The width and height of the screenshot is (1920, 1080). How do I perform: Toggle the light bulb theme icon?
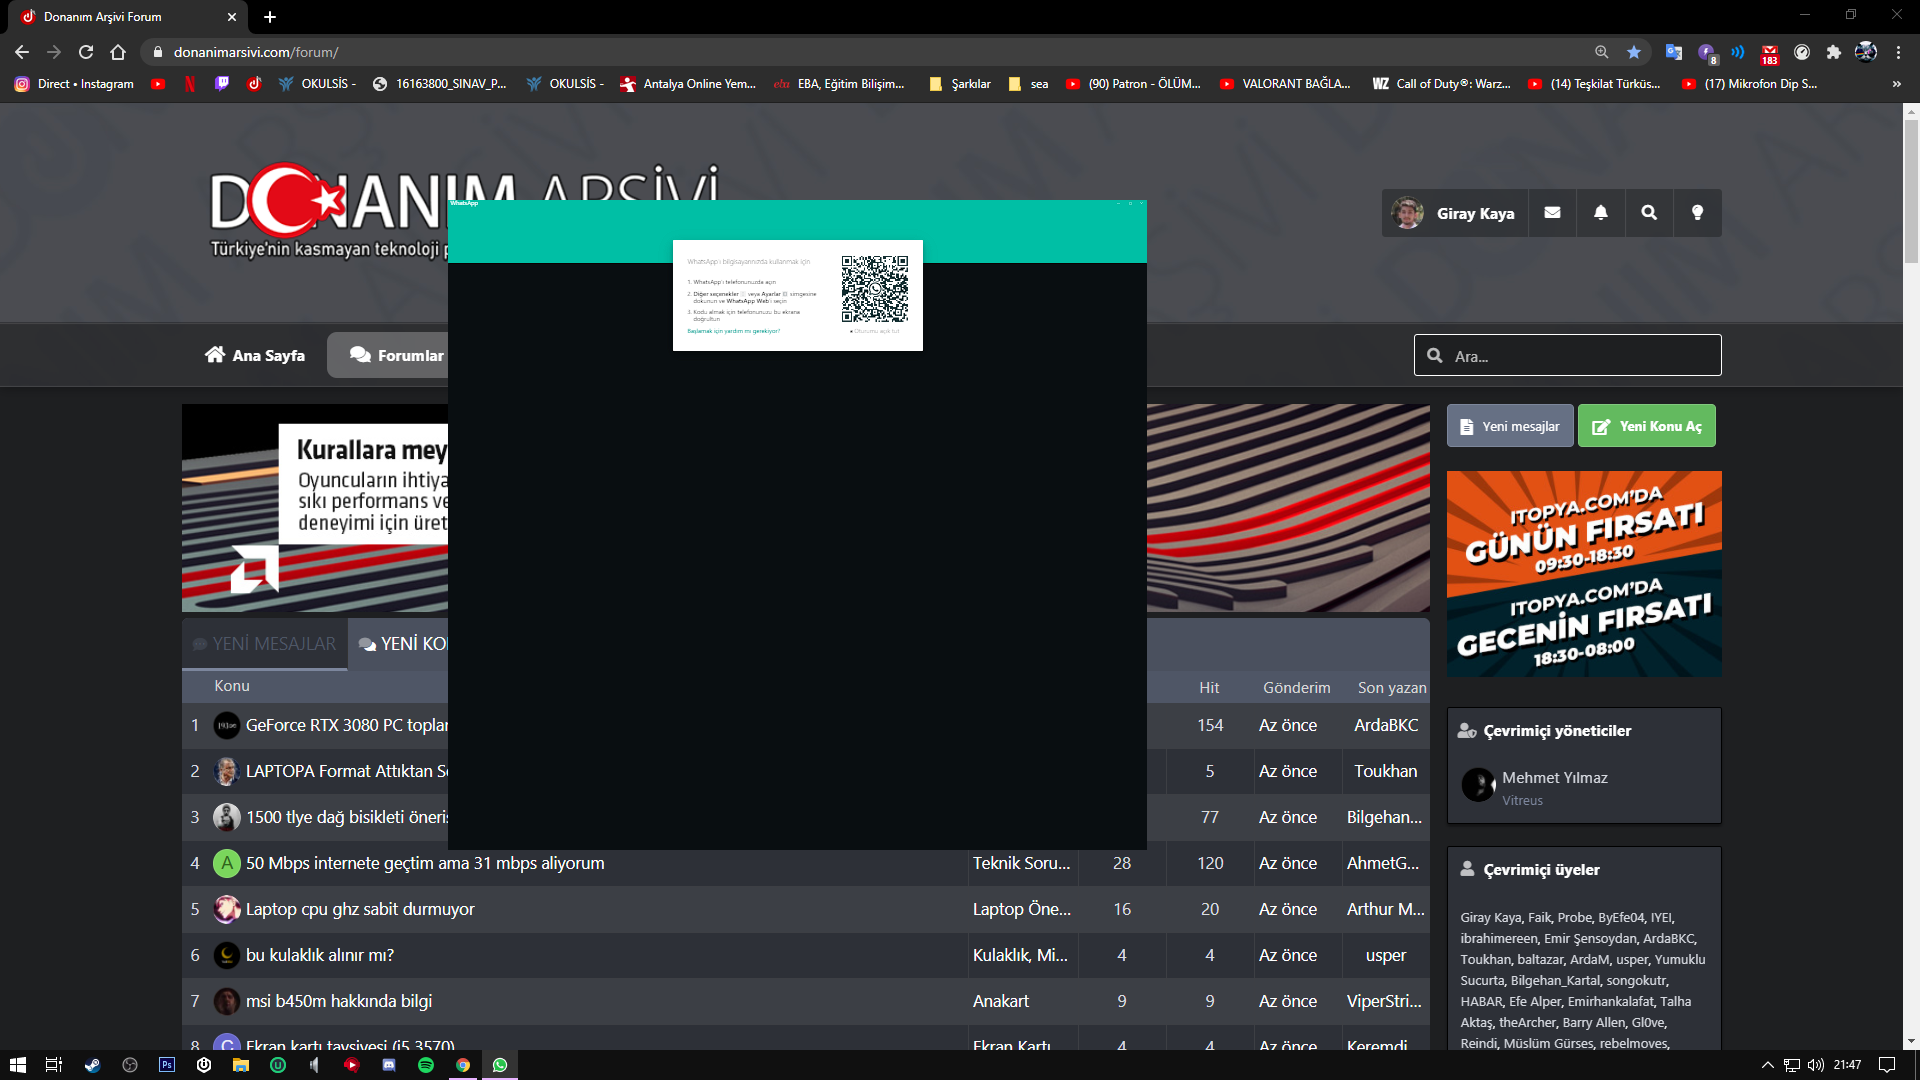pos(1697,213)
